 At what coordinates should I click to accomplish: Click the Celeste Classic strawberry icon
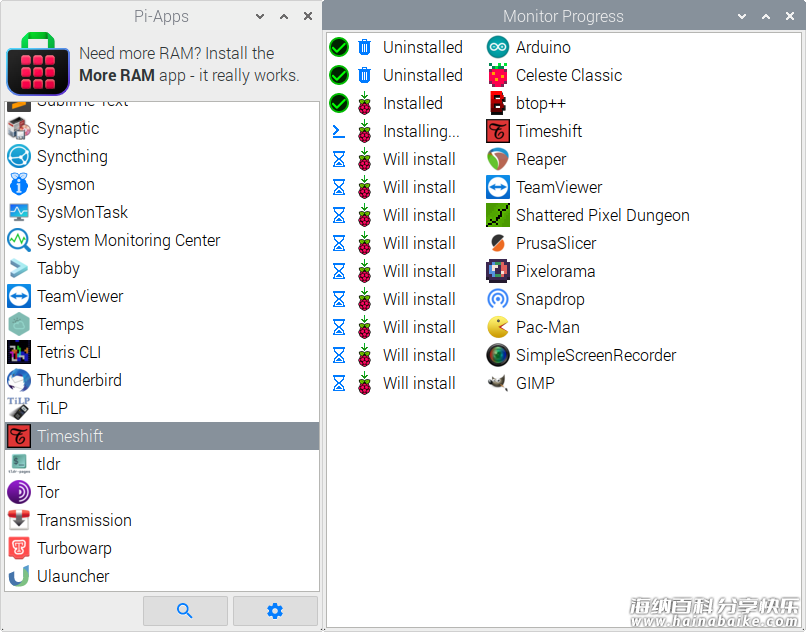498,75
